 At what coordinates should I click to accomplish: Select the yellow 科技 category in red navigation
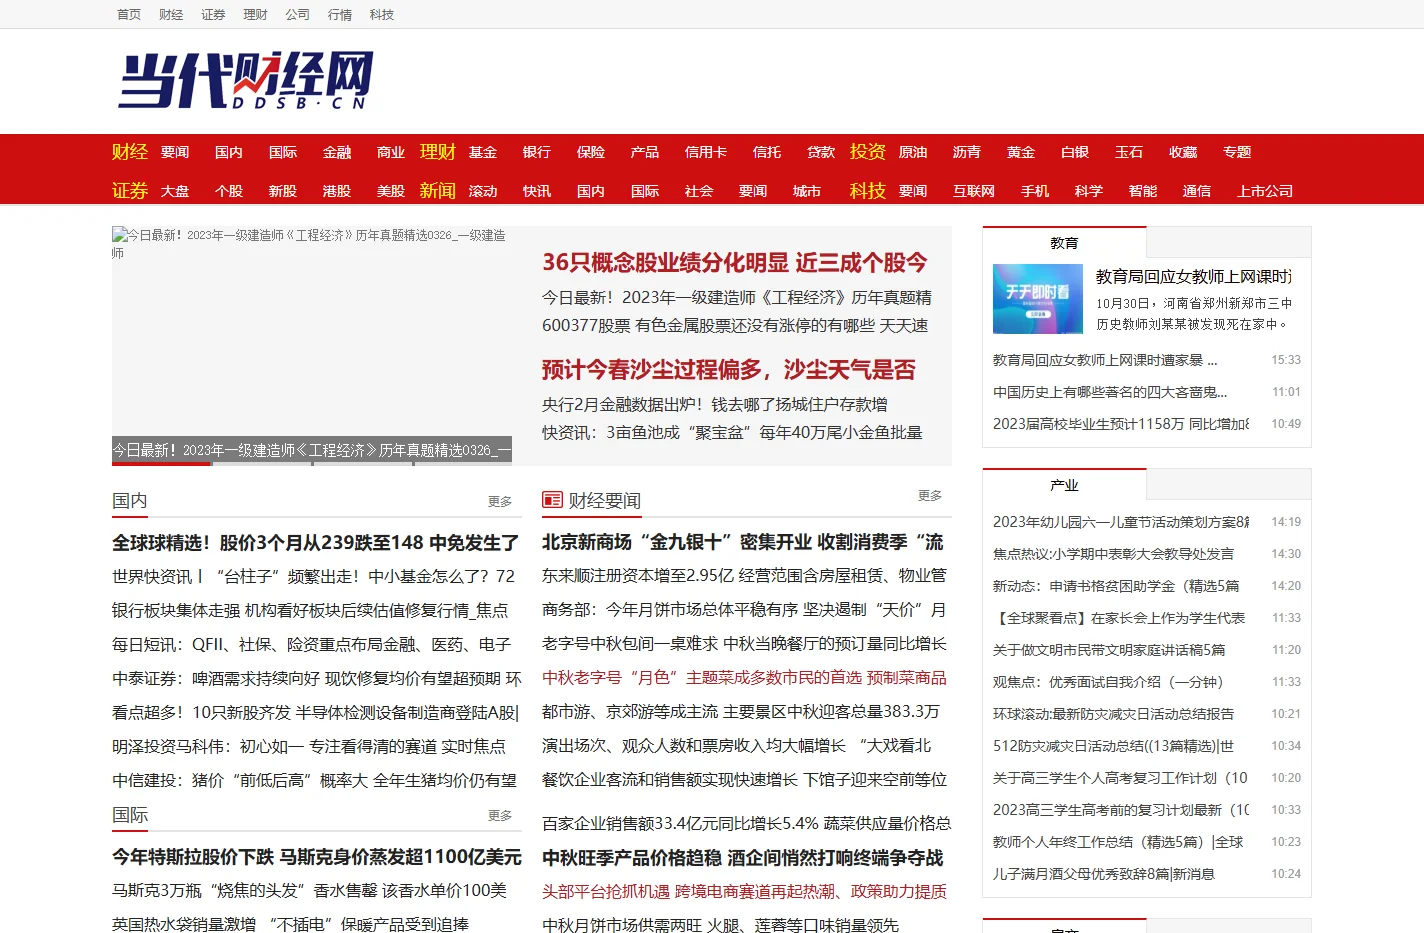coord(868,191)
